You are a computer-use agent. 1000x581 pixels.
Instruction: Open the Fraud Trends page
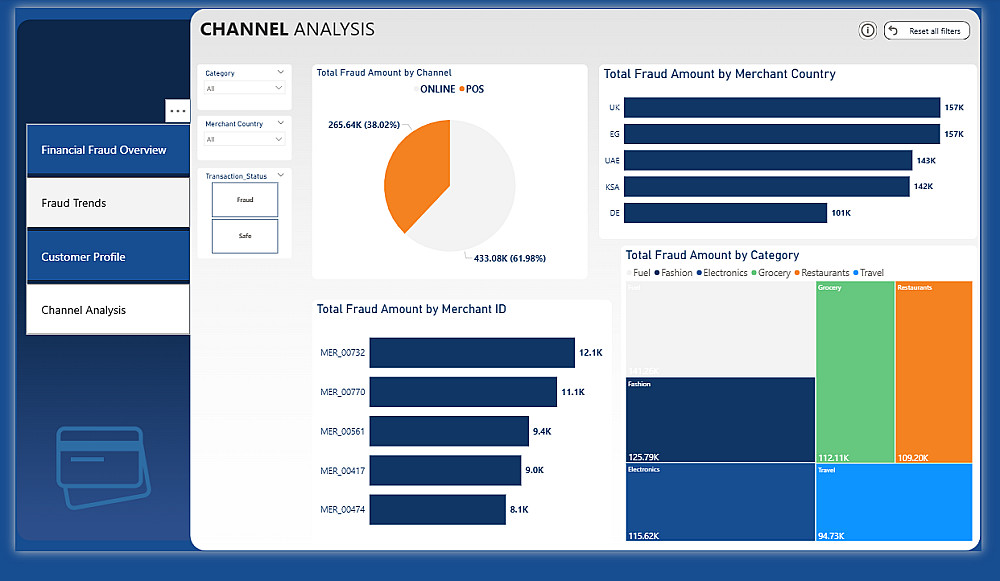pos(108,203)
